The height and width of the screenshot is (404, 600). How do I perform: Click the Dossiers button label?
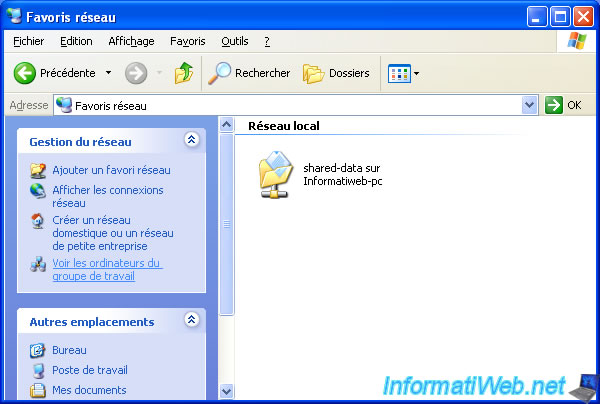(349, 73)
